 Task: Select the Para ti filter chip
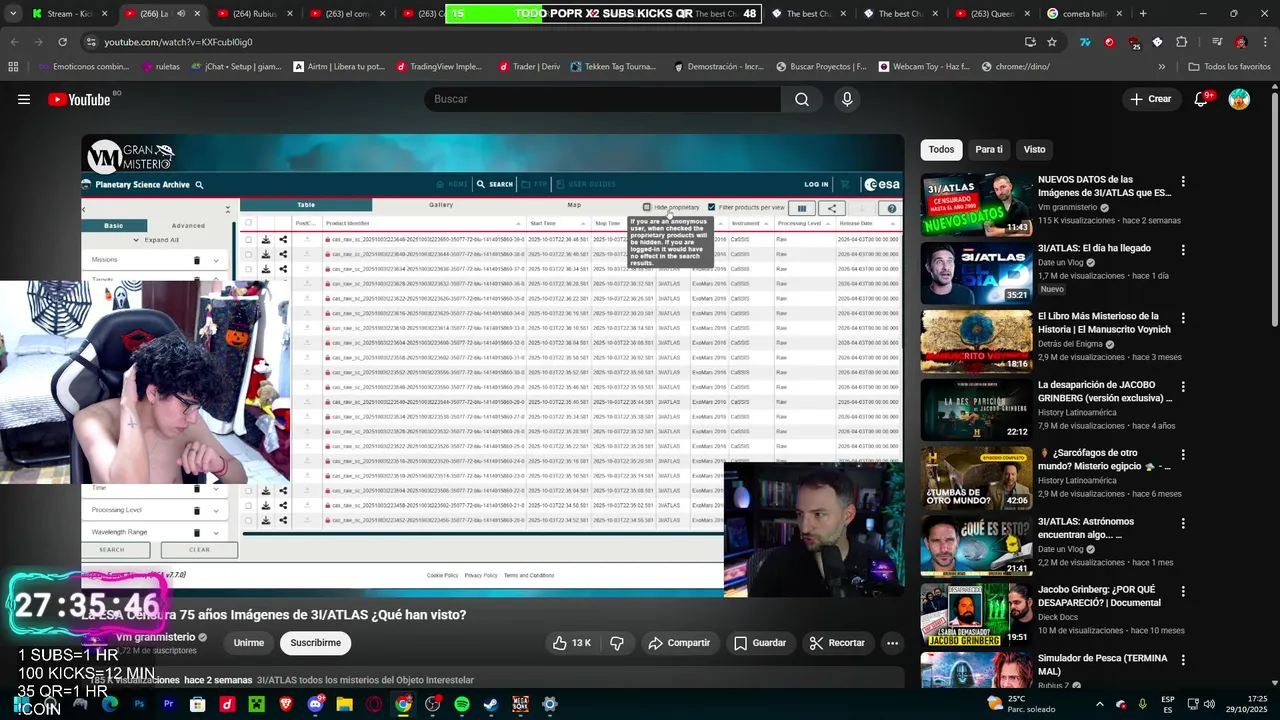[989, 149]
